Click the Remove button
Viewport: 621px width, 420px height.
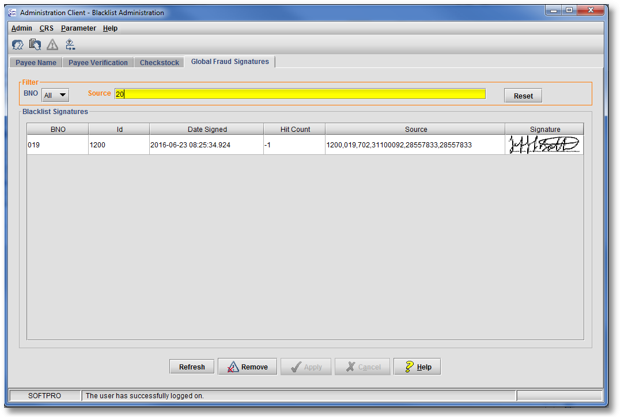pyautogui.click(x=246, y=367)
